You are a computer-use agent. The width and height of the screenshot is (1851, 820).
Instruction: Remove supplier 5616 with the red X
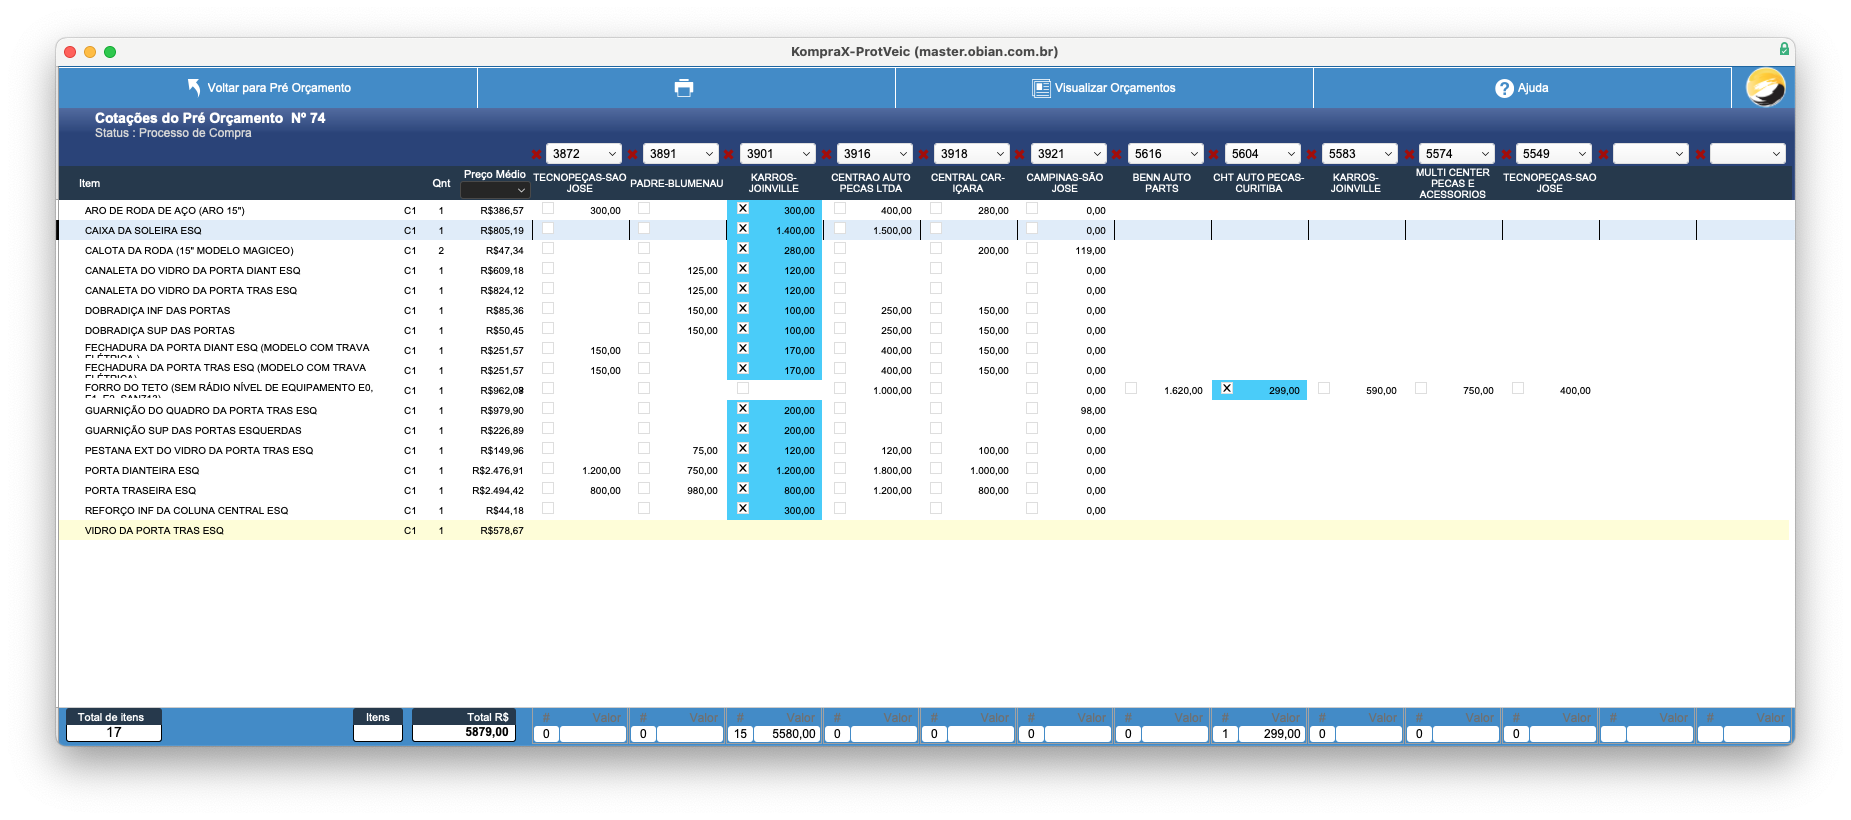point(1117,154)
